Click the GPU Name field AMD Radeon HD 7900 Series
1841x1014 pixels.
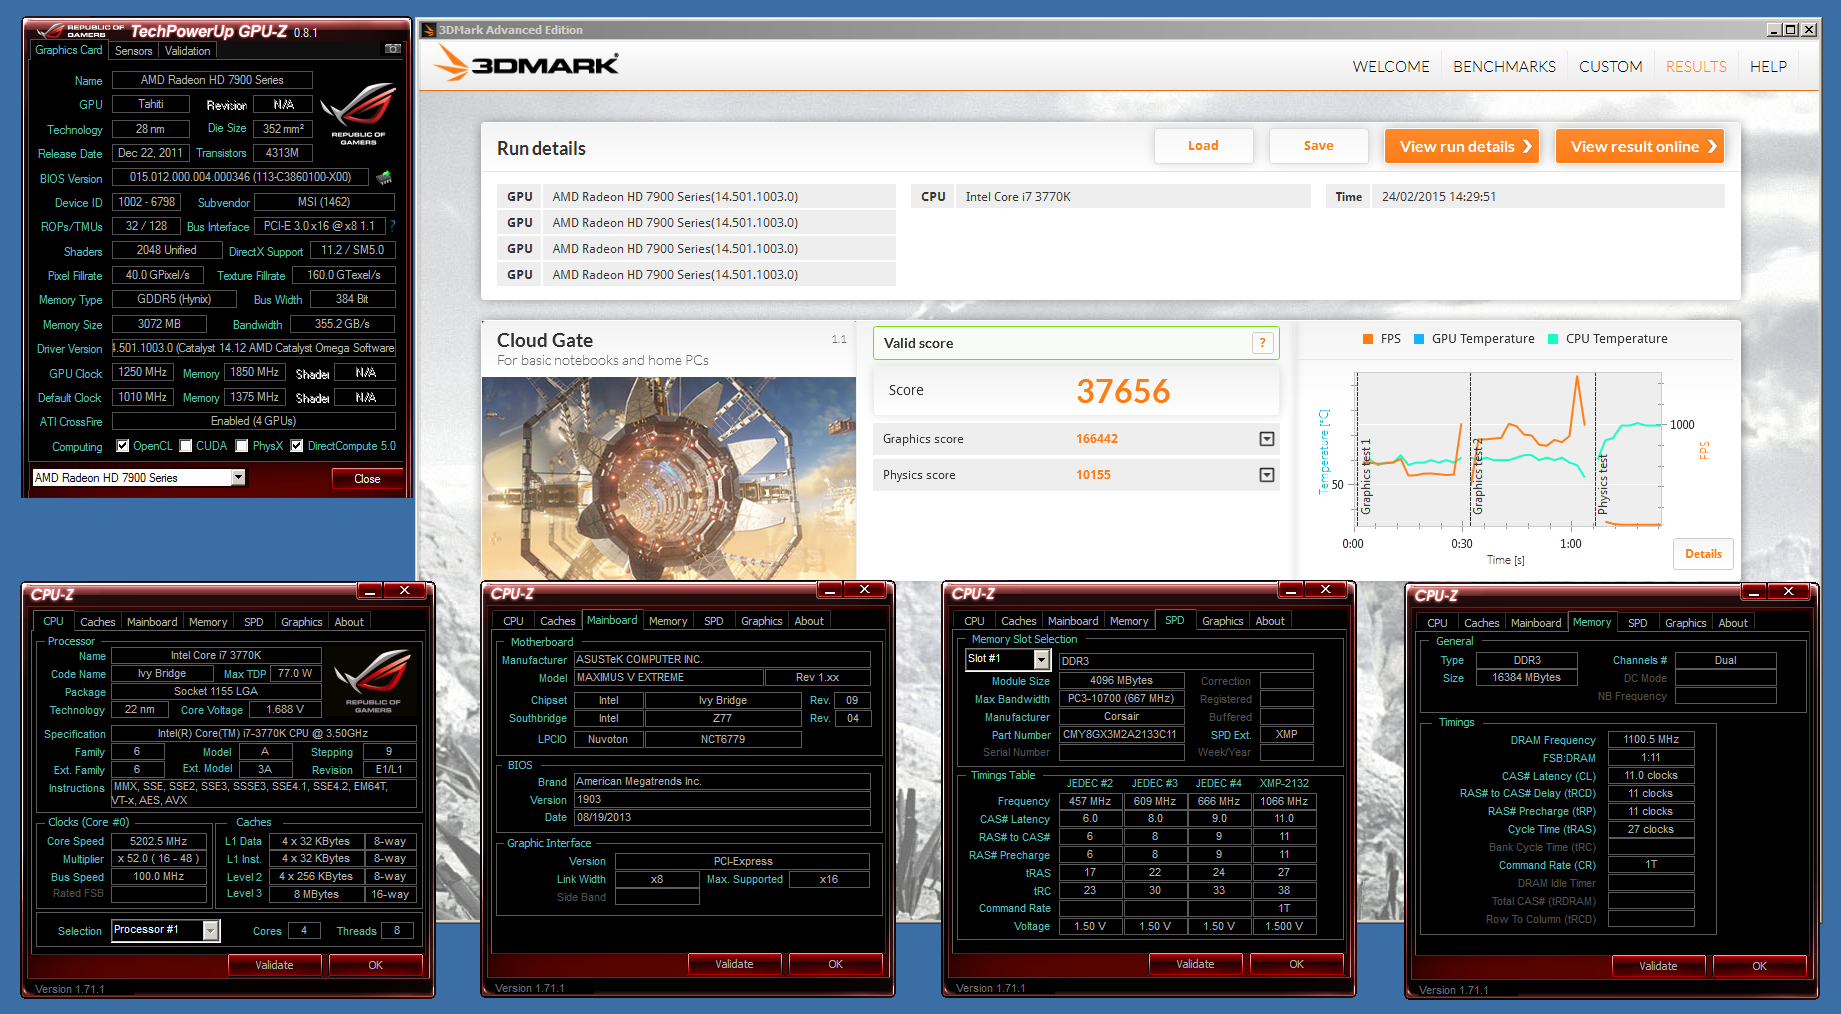tap(212, 80)
